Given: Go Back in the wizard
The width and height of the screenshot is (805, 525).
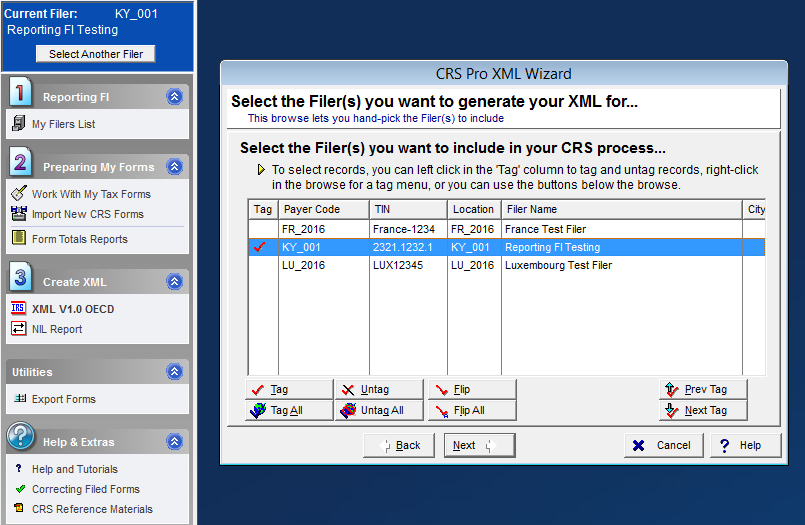Looking at the screenshot, I should click(399, 445).
